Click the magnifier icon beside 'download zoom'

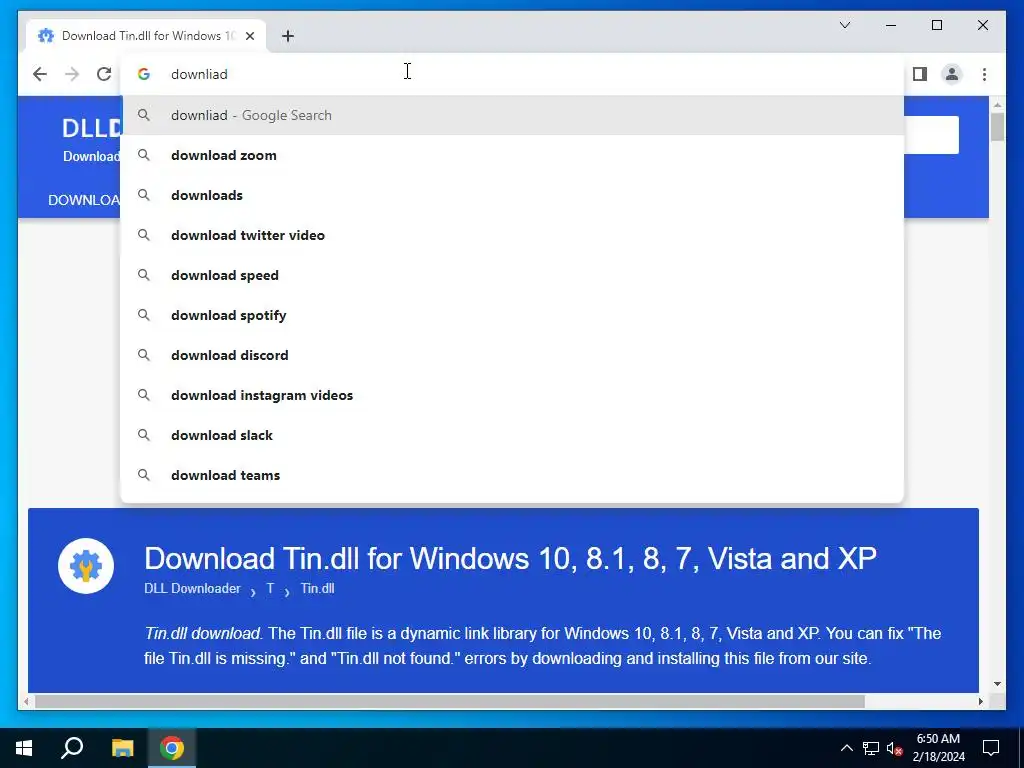[144, 155]
